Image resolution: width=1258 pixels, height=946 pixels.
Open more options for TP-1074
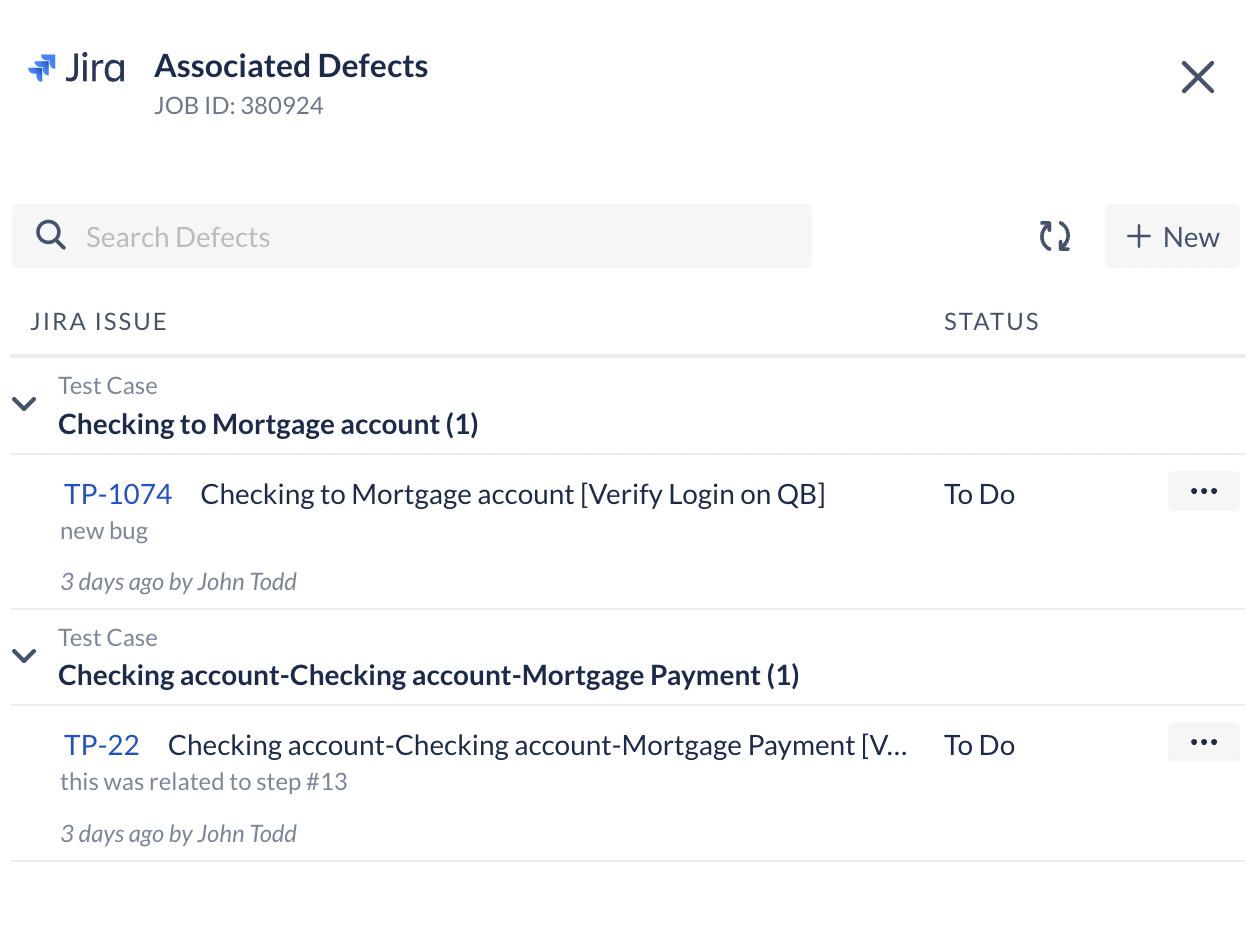pos(1204,491)
